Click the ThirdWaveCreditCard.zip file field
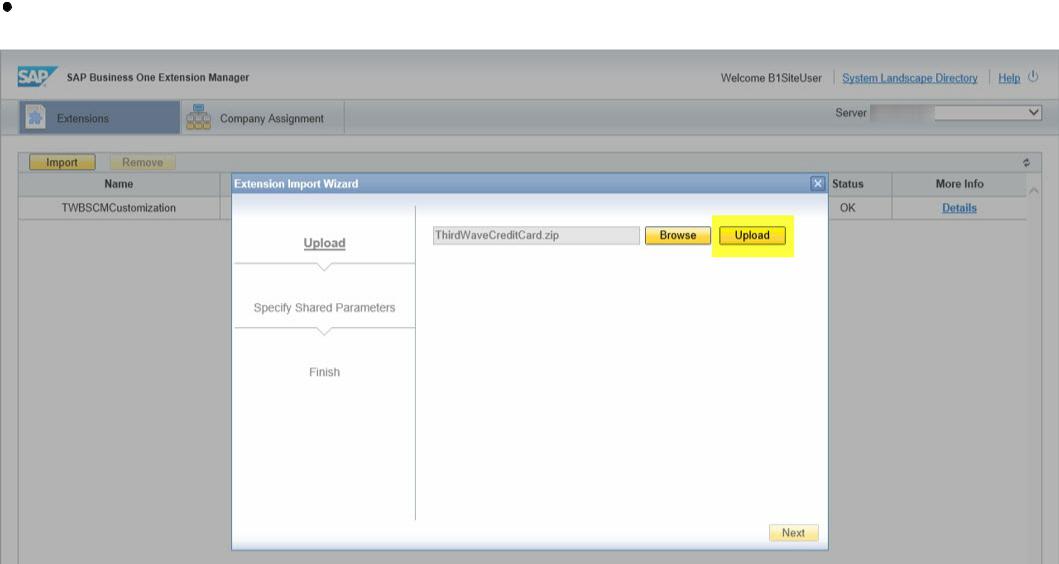This screenshot has width=1059, height=564. click(x=536, y=235)
